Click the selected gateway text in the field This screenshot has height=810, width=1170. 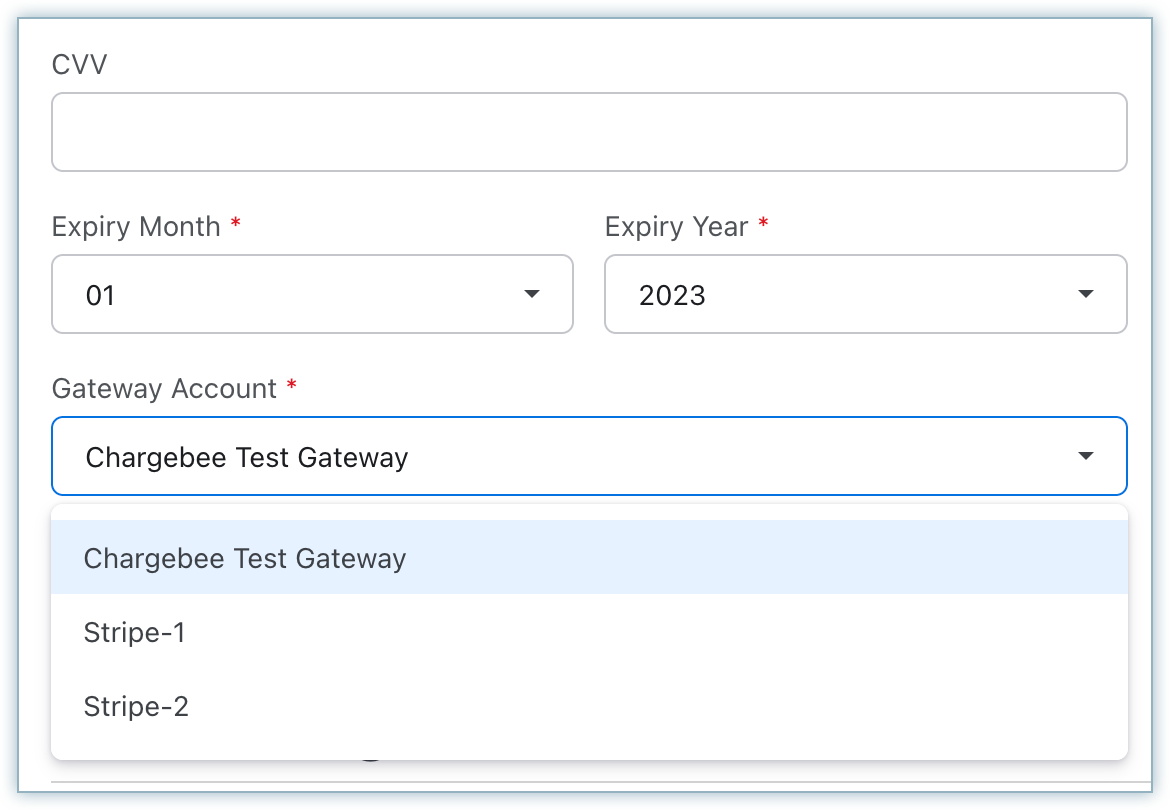247,458
